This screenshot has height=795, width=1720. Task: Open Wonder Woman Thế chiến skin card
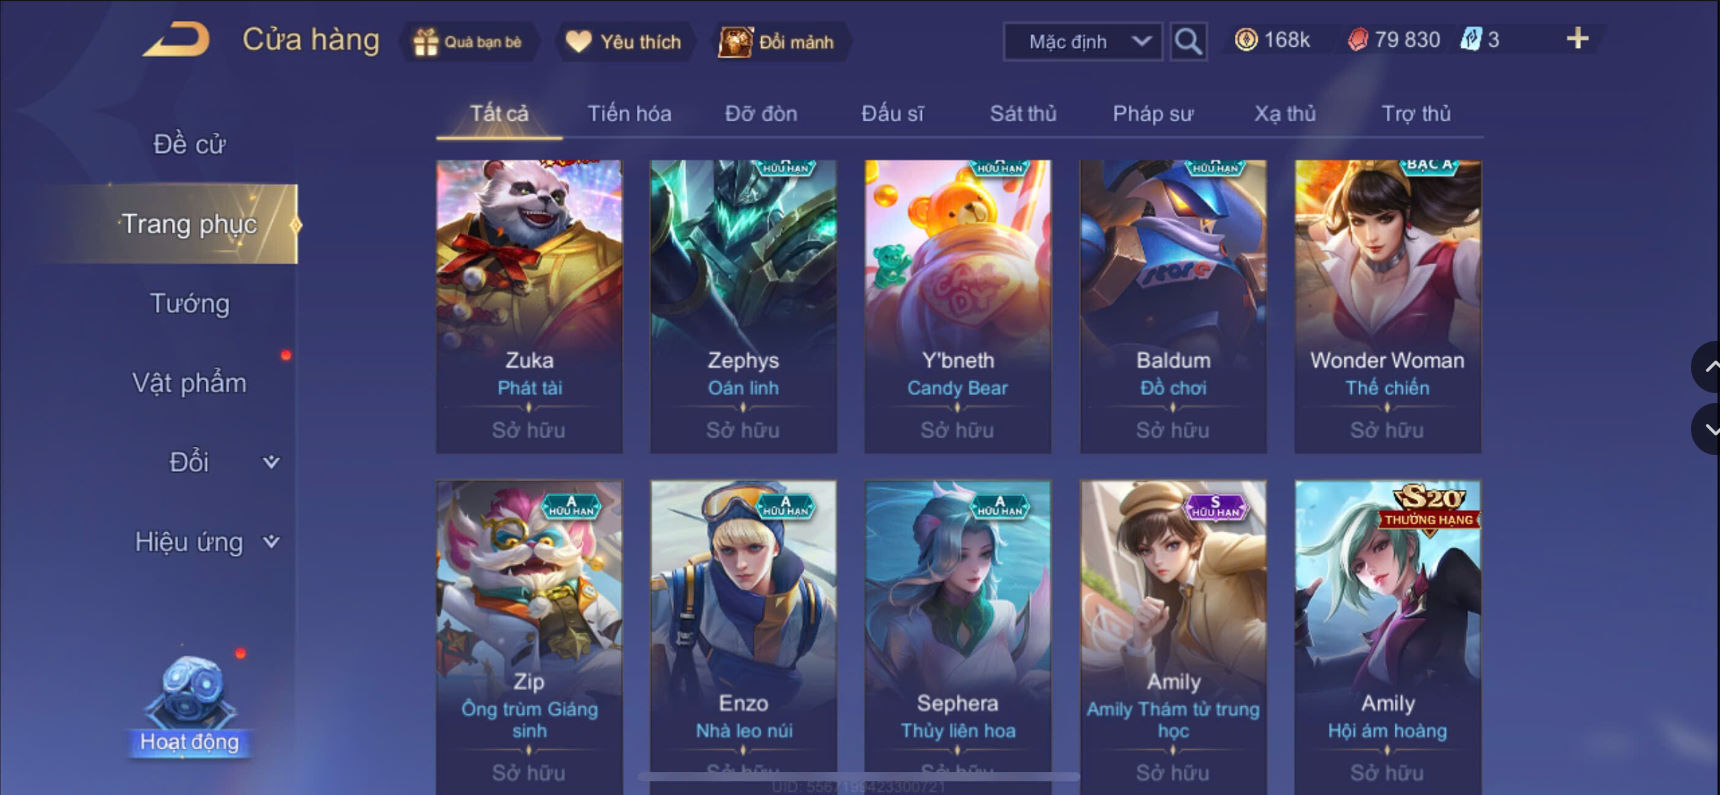coord(1388,306)
